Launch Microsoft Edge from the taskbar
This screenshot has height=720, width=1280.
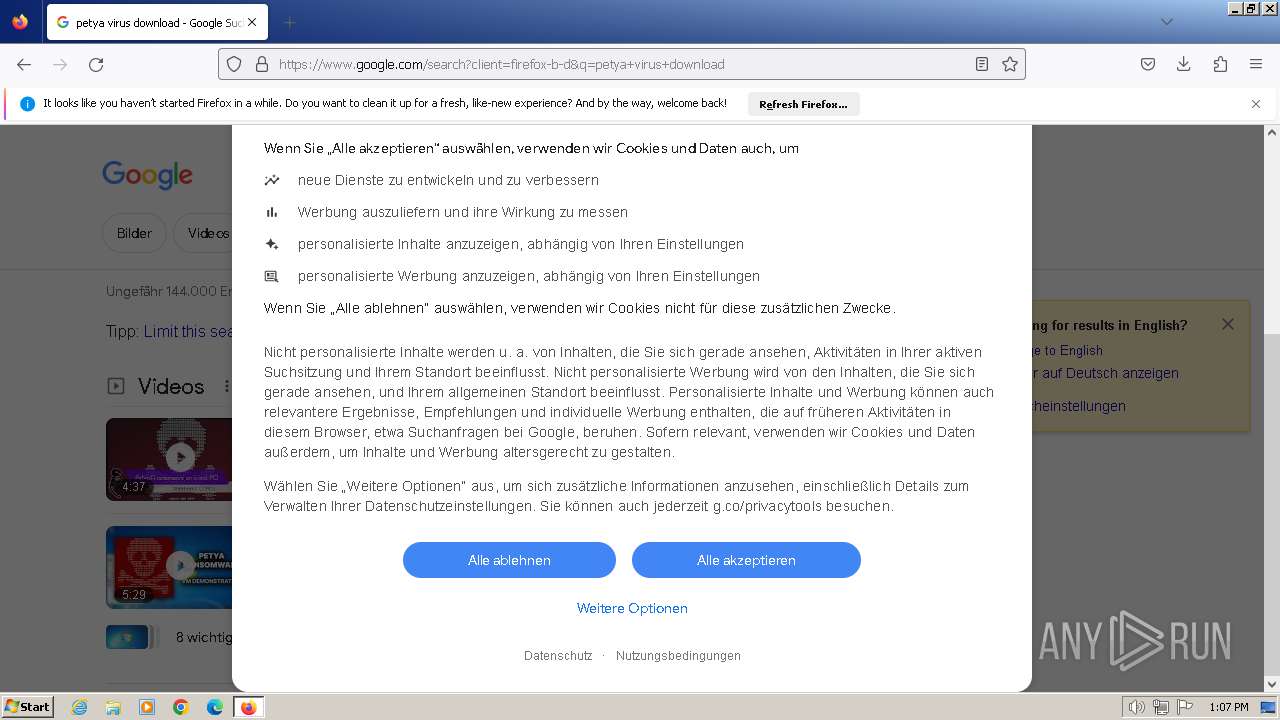(215, 707)
